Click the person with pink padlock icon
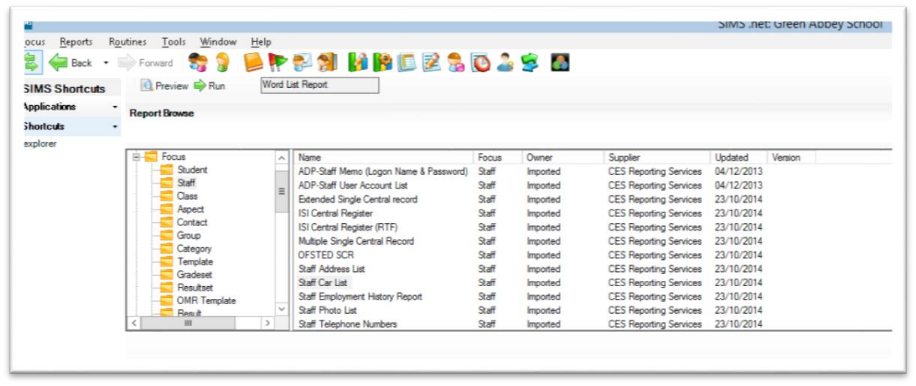Viewport: 916px width, 386px height. (x=456, y=62)
